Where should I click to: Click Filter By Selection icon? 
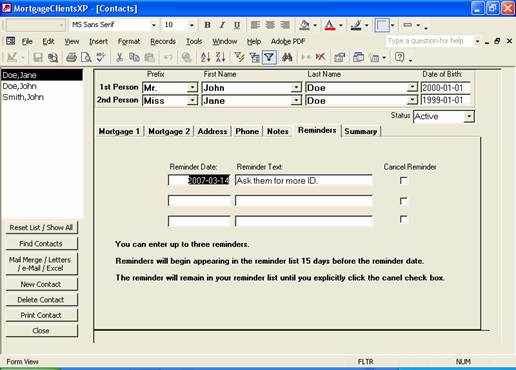(x=239, y=57)
